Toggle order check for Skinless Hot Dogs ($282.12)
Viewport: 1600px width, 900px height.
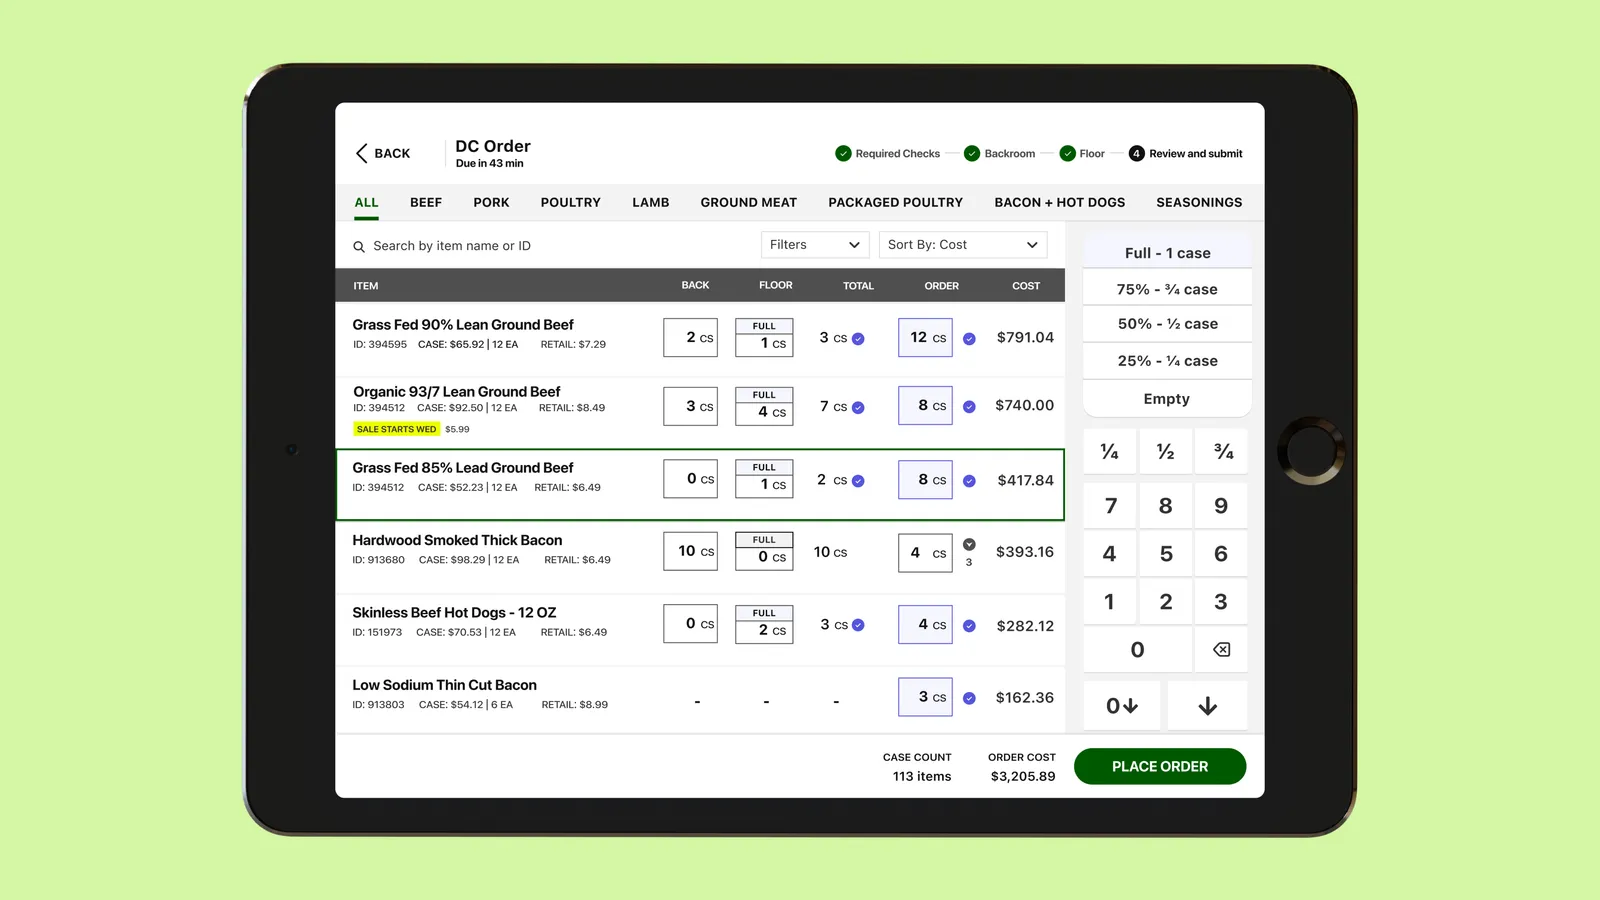pyautogui.click(x=969, y=626)
